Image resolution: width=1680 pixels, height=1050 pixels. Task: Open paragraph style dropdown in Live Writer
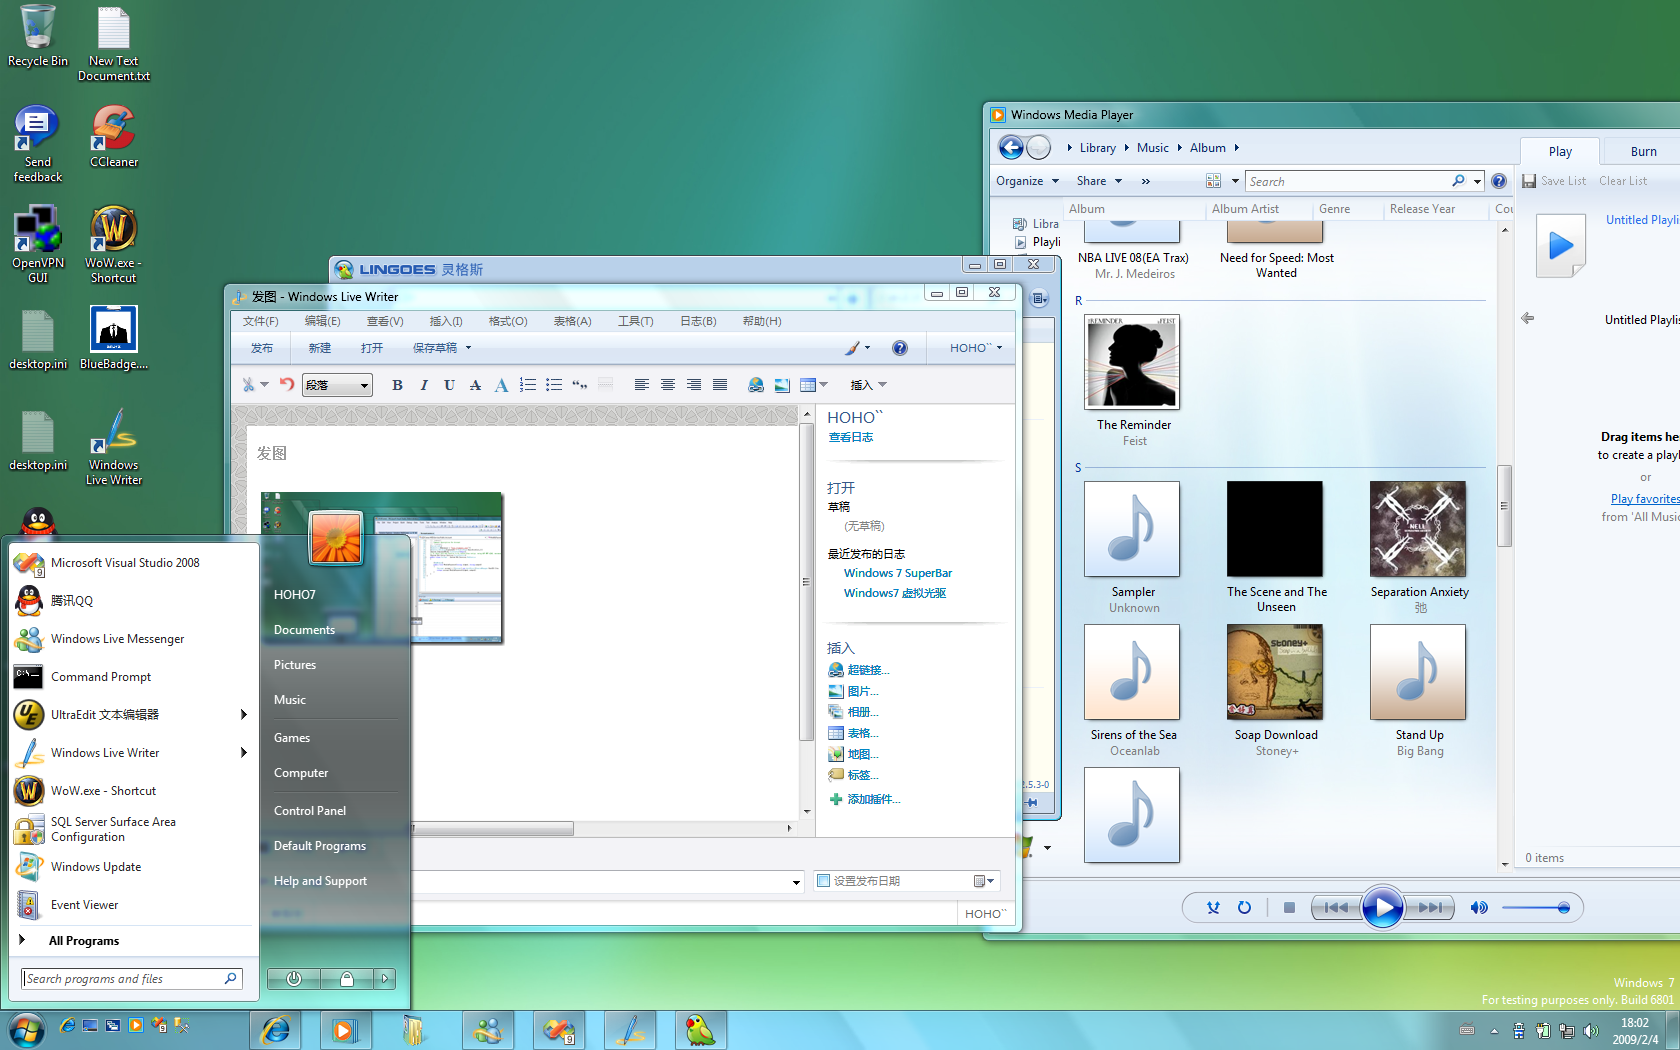[338, 385]
